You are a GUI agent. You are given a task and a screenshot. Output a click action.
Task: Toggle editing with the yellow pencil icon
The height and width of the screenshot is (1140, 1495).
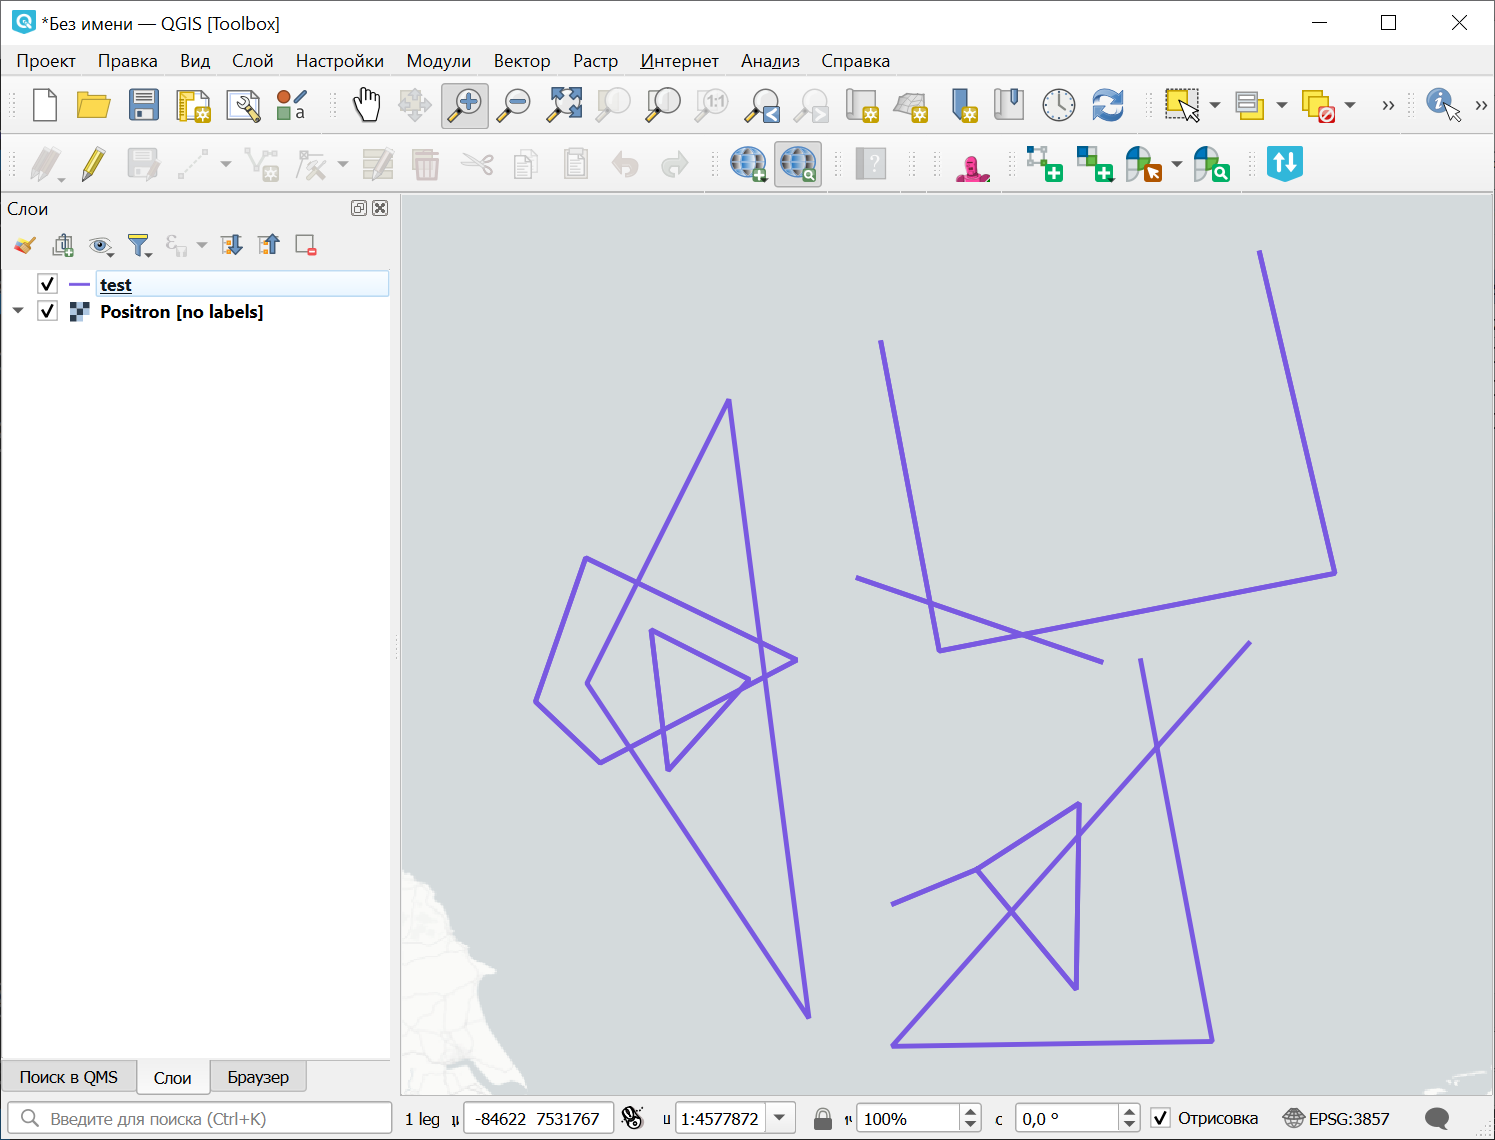[x=93, y=164]
